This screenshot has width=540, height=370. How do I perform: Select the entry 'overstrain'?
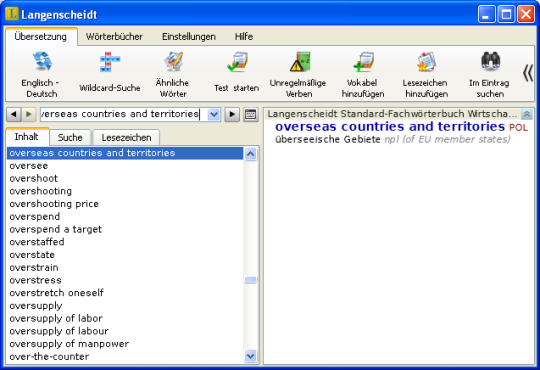click(x=125, y=268)
